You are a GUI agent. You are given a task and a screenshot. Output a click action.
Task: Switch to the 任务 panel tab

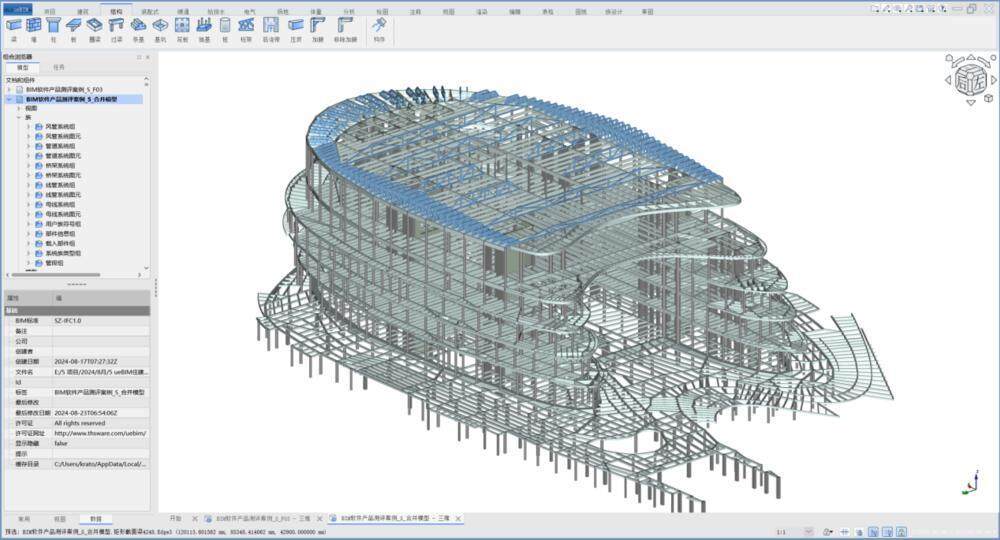tap(59, 67)
